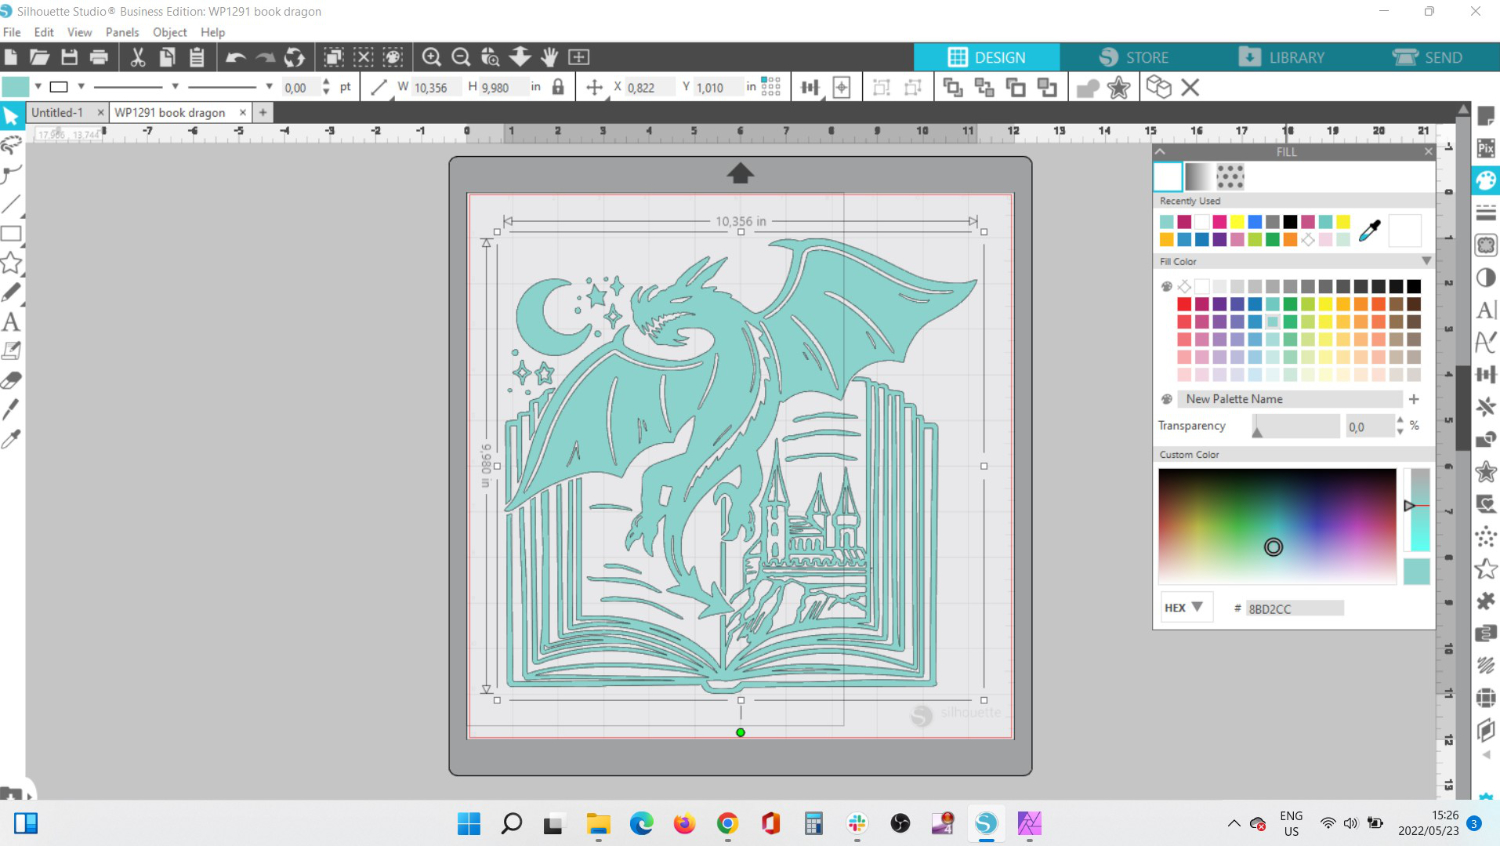1500x846 pixels.
Task: Select the solid fill type
Action: pyautogui.click(x=1167, y=177)
